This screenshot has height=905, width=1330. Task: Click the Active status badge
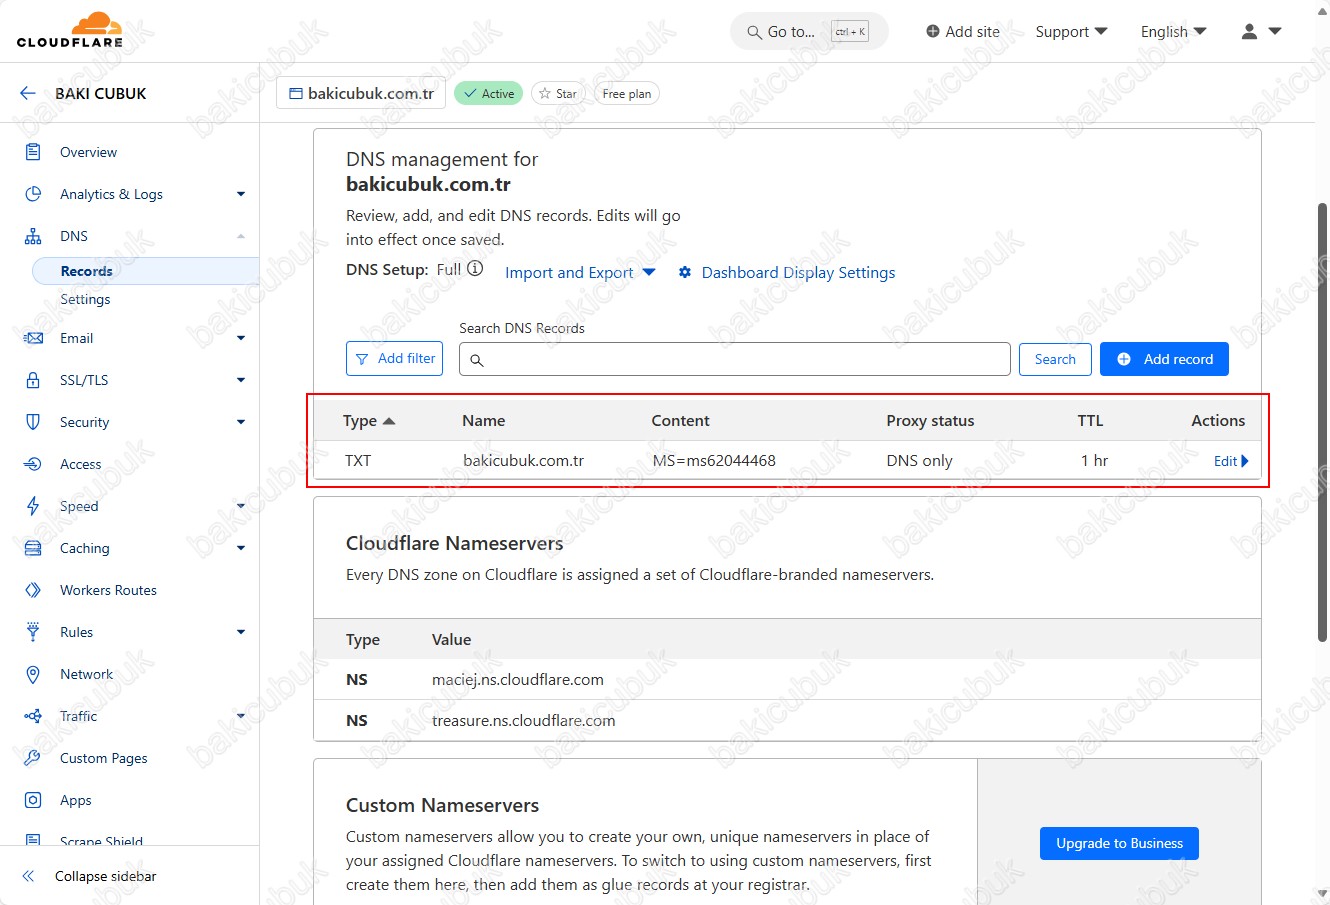click(489, 93)
